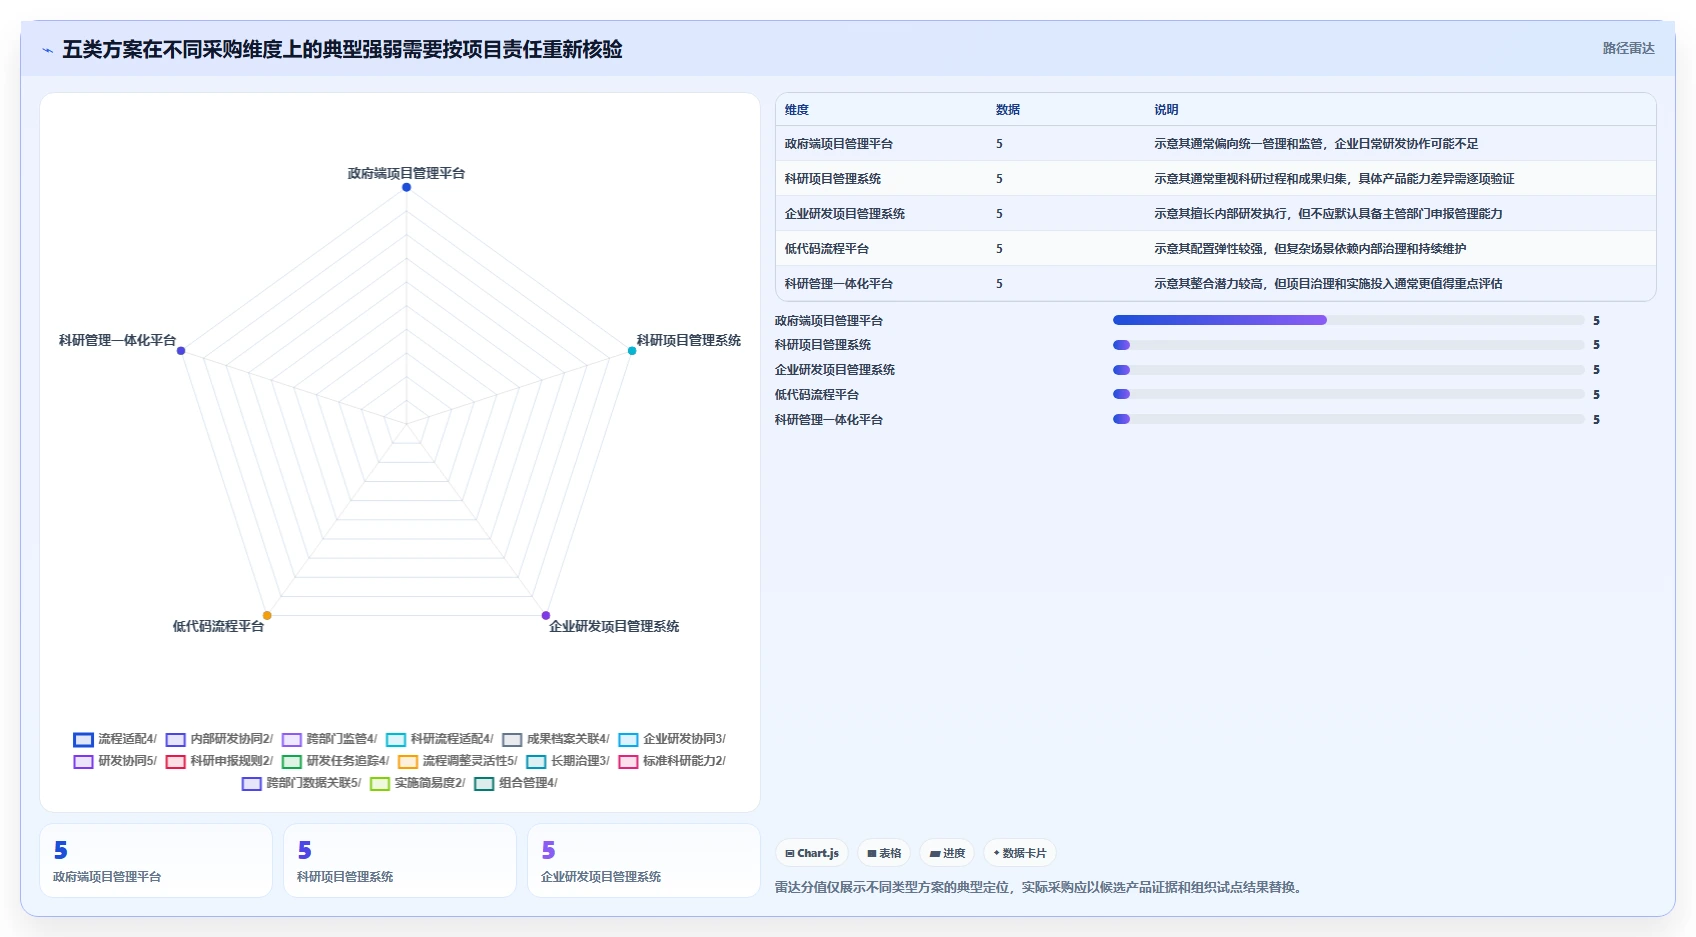Toggle the 标准科研能力2 legend series

pyautogui.click(x=671, y=761)
